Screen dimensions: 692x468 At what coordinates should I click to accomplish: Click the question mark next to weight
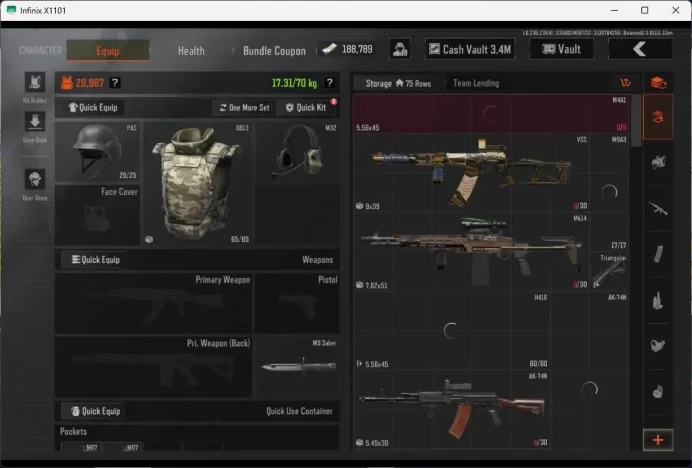(329, 83)
